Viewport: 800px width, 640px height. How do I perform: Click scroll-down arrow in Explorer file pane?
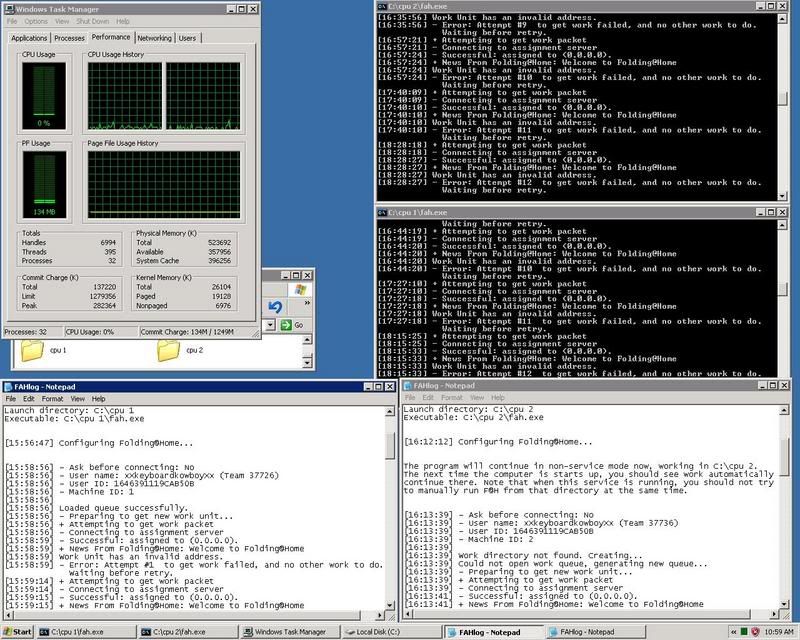pos(307,362)
